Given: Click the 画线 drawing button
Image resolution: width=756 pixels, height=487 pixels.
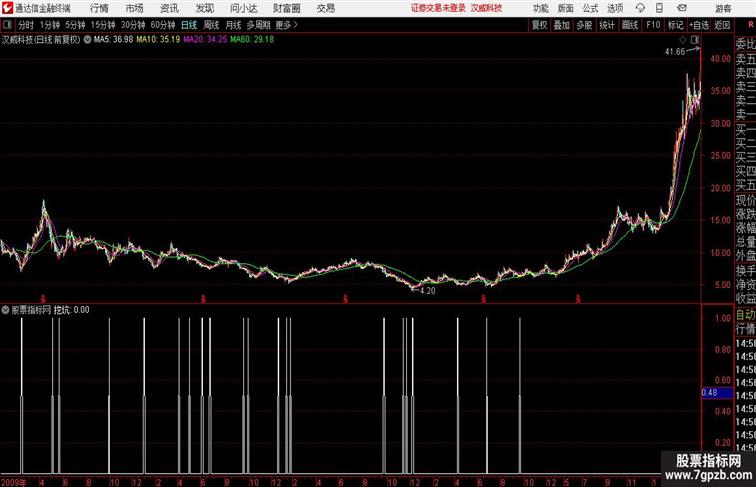Looking at the screenshot, I should [630, 25].
